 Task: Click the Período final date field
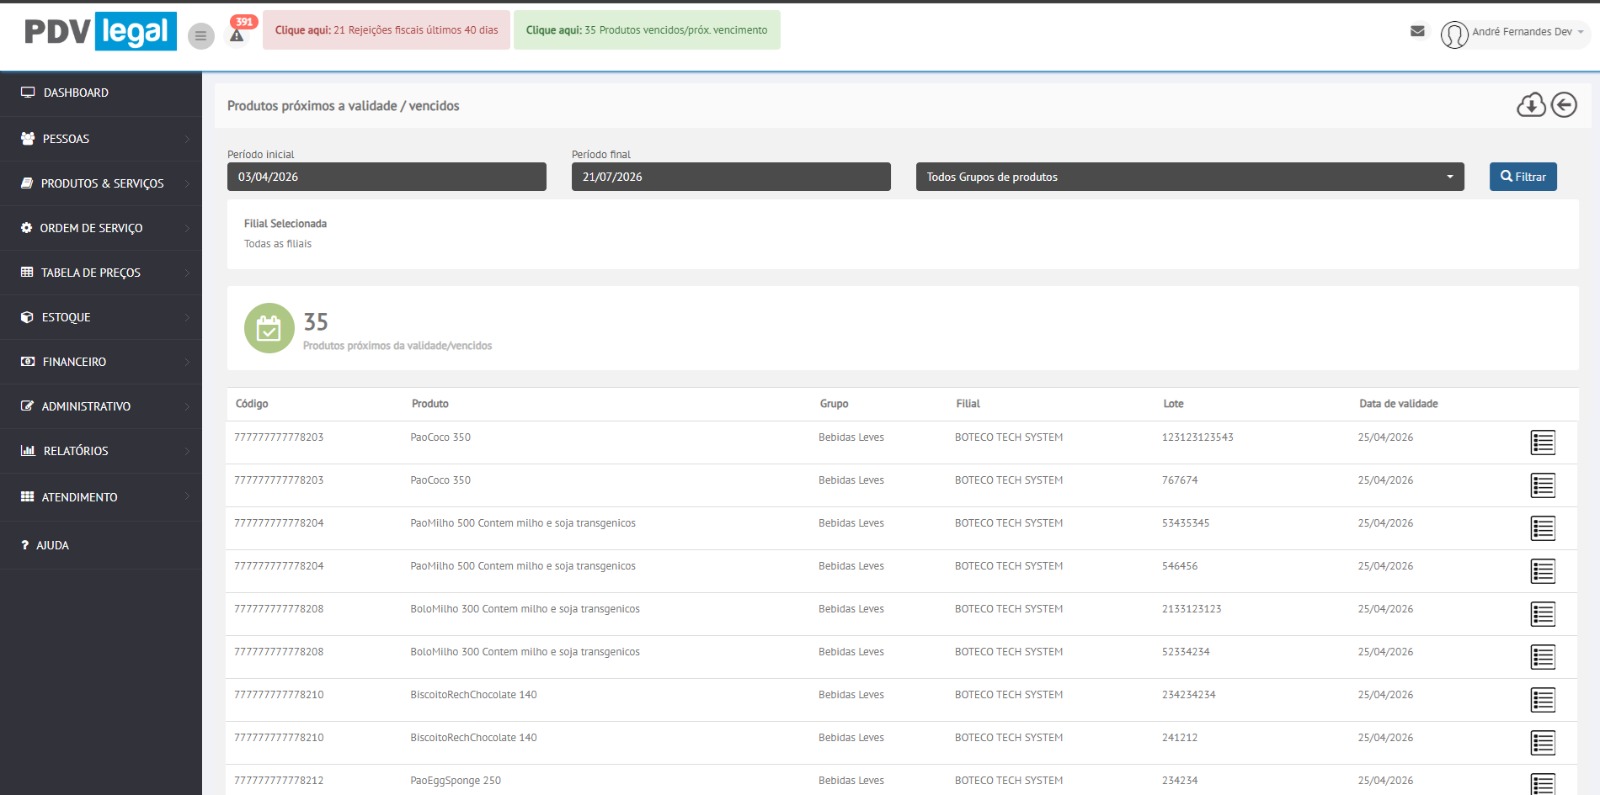pos(730,177)
